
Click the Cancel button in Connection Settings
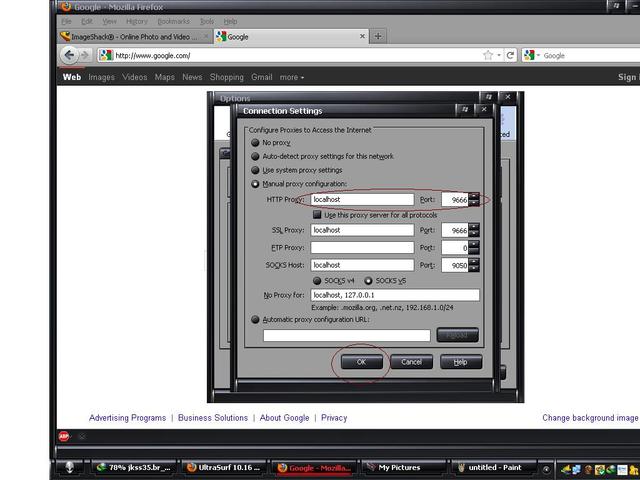(x=411, y=362)
